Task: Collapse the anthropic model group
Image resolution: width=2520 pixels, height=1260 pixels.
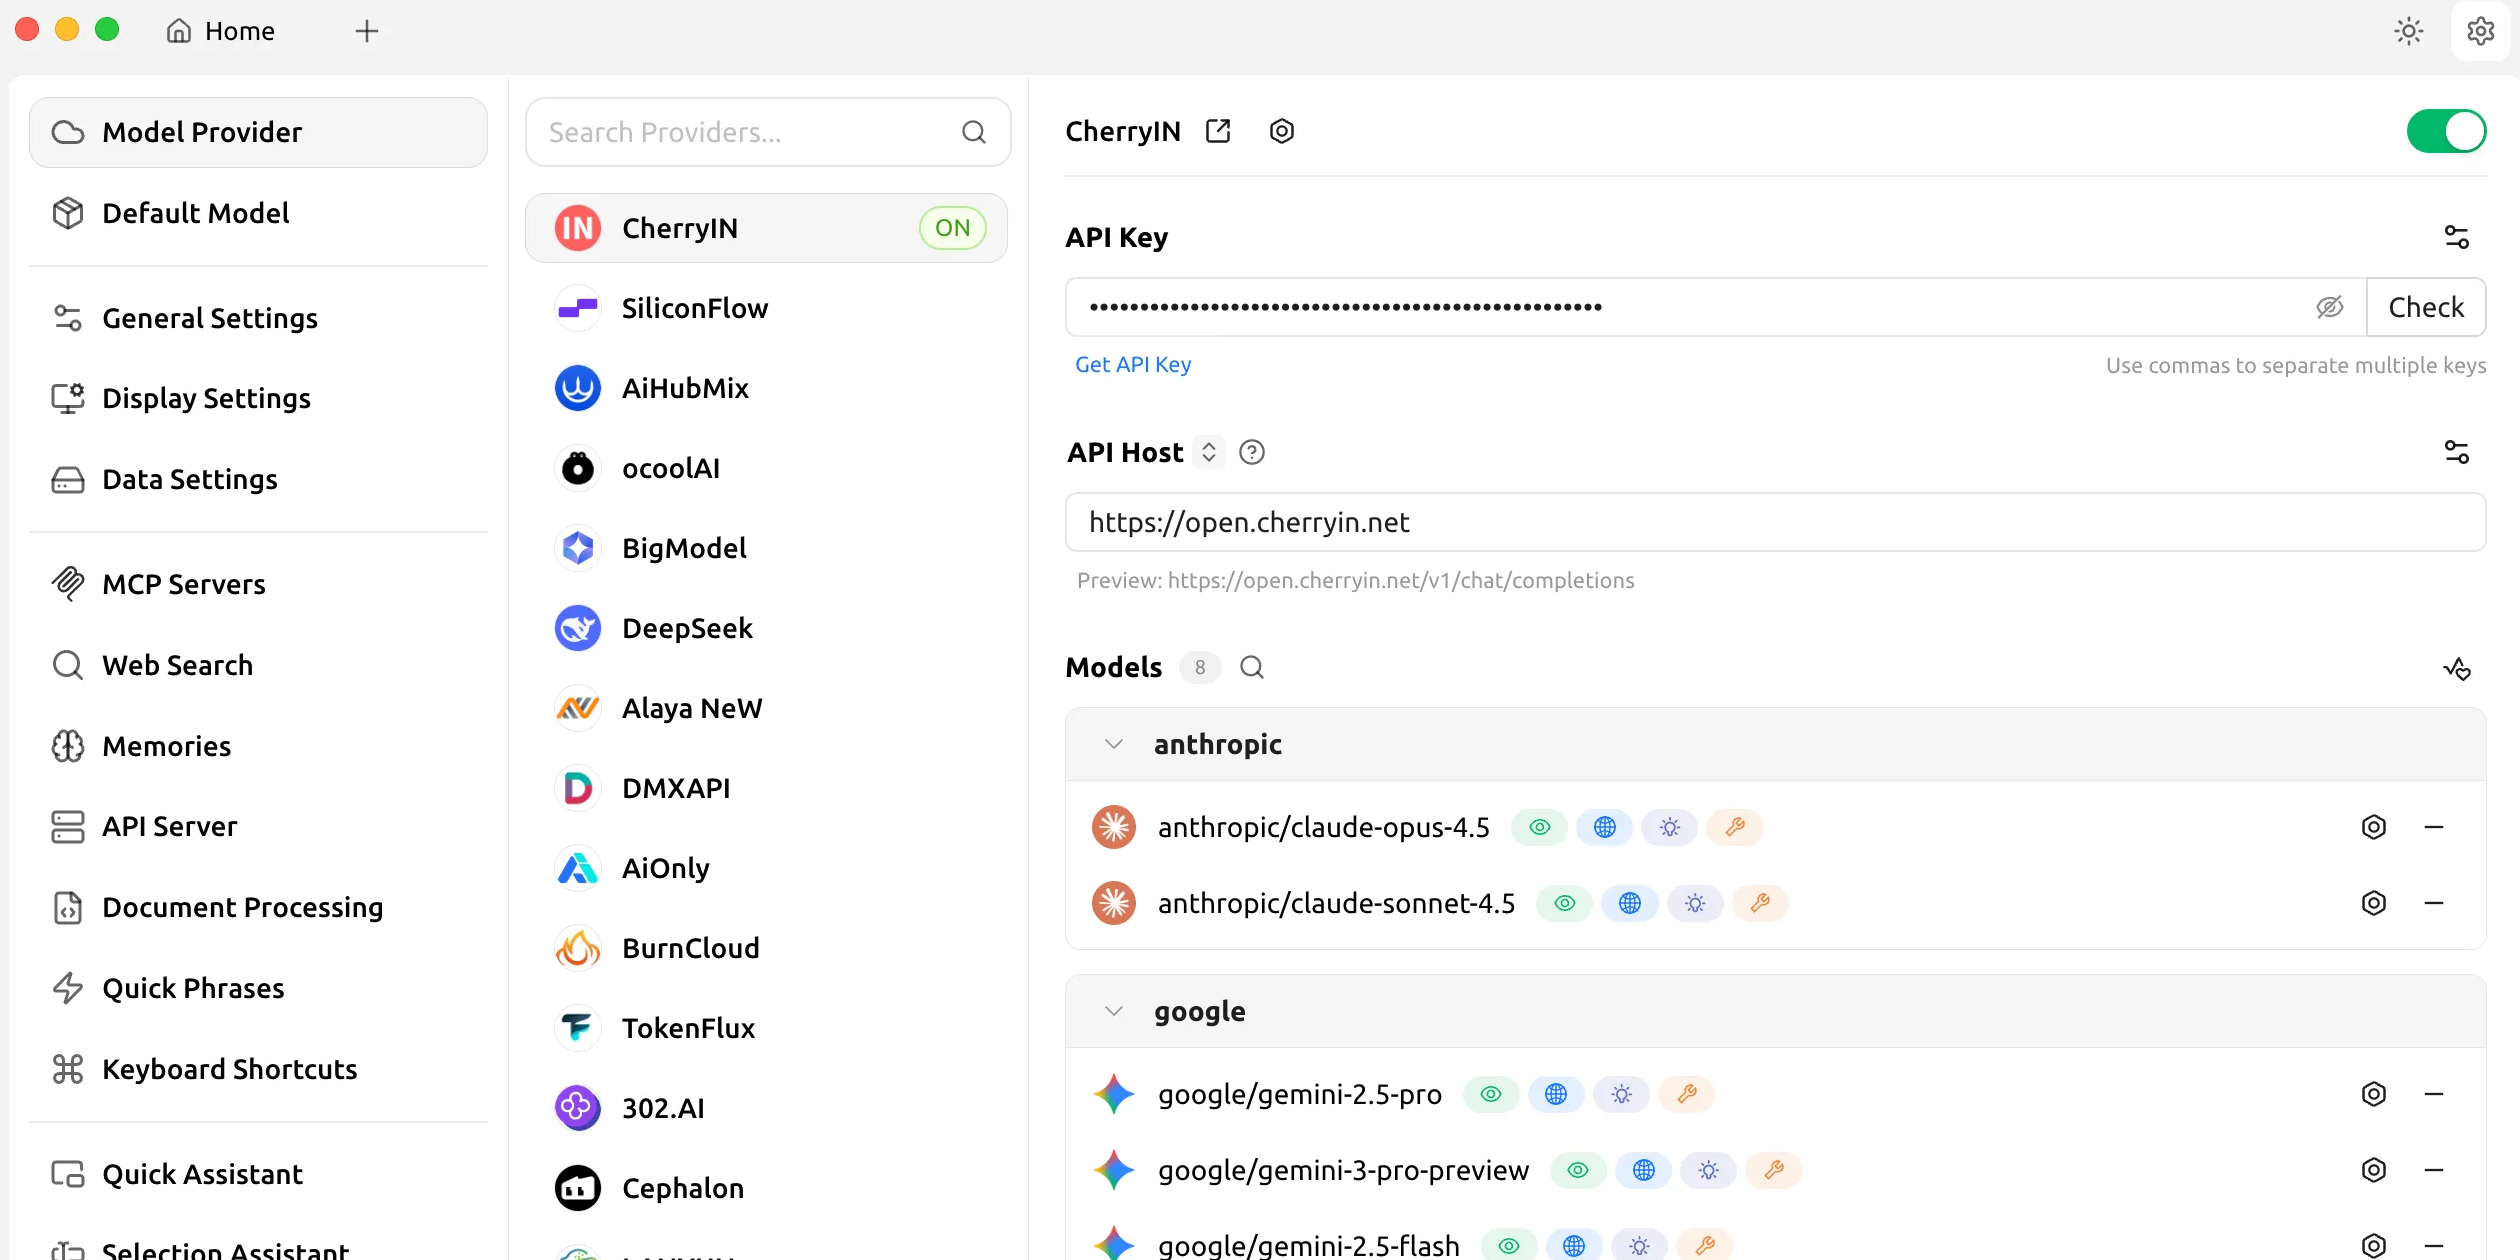Action: pos(1114,744)
